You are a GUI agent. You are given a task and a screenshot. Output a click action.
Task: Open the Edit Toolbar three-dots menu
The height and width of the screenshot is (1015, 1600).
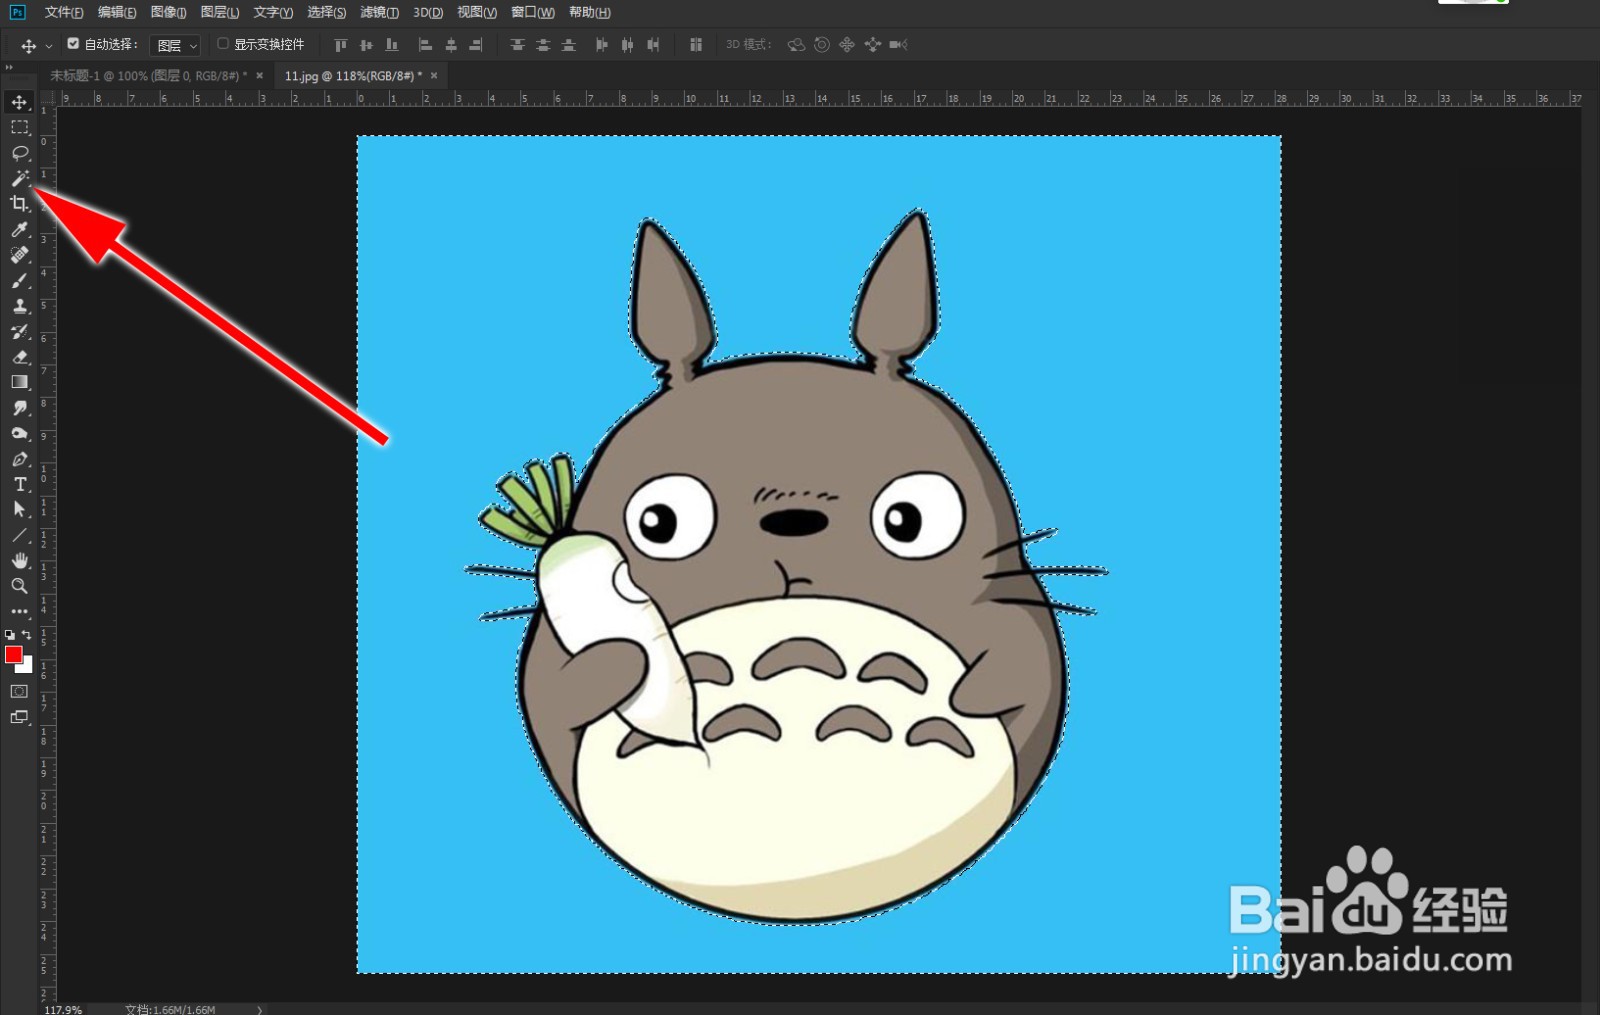point(19,611)
